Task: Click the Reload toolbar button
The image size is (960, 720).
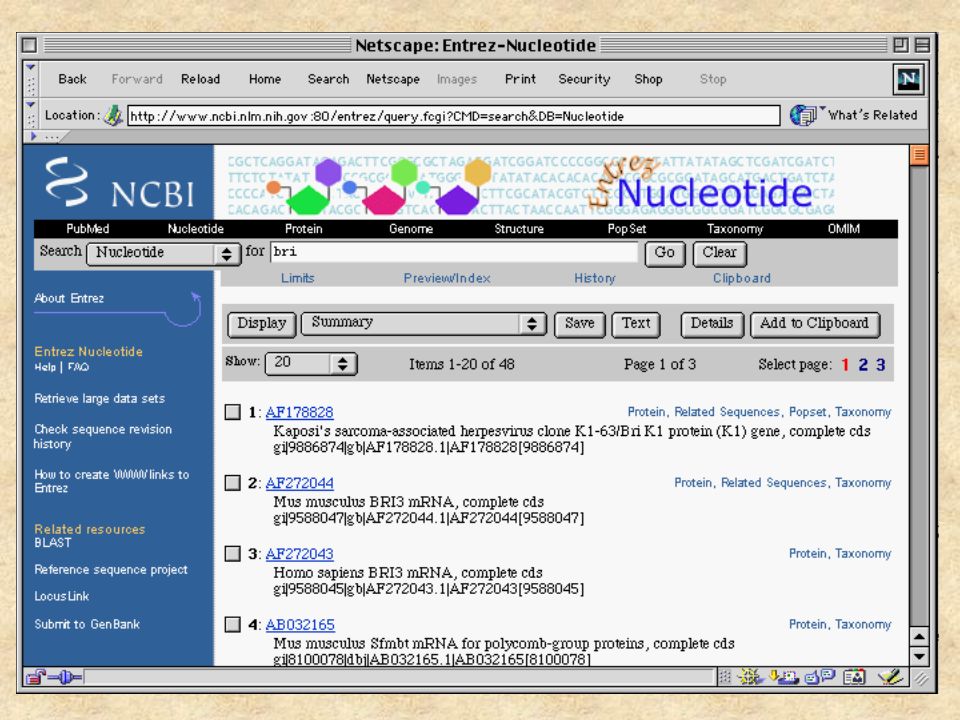Action: 200,79
